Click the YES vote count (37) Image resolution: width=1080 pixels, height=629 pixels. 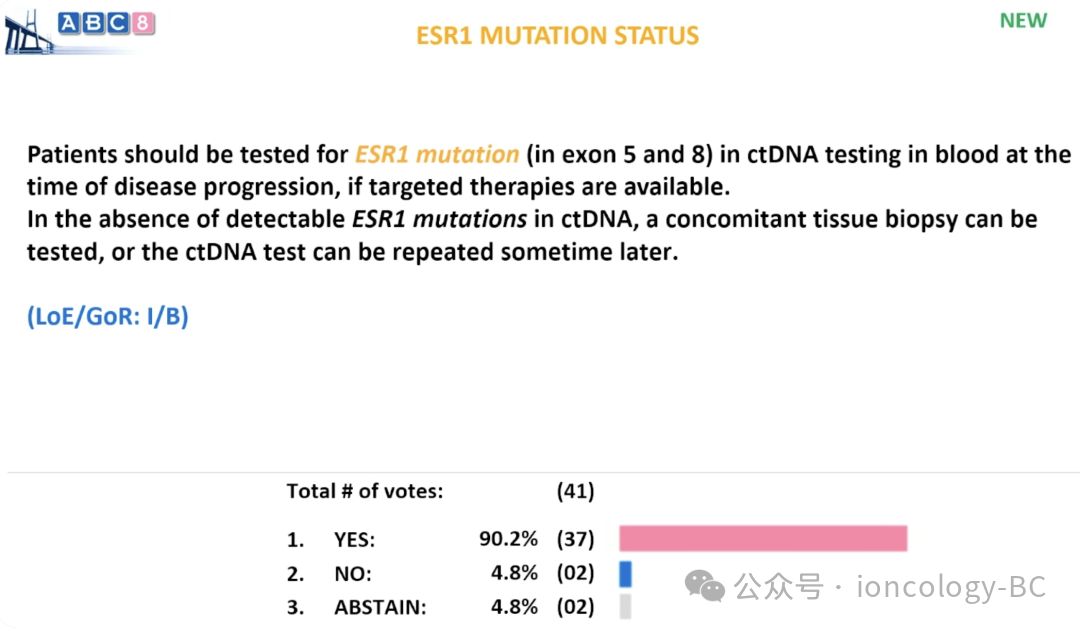pos(575,540)
